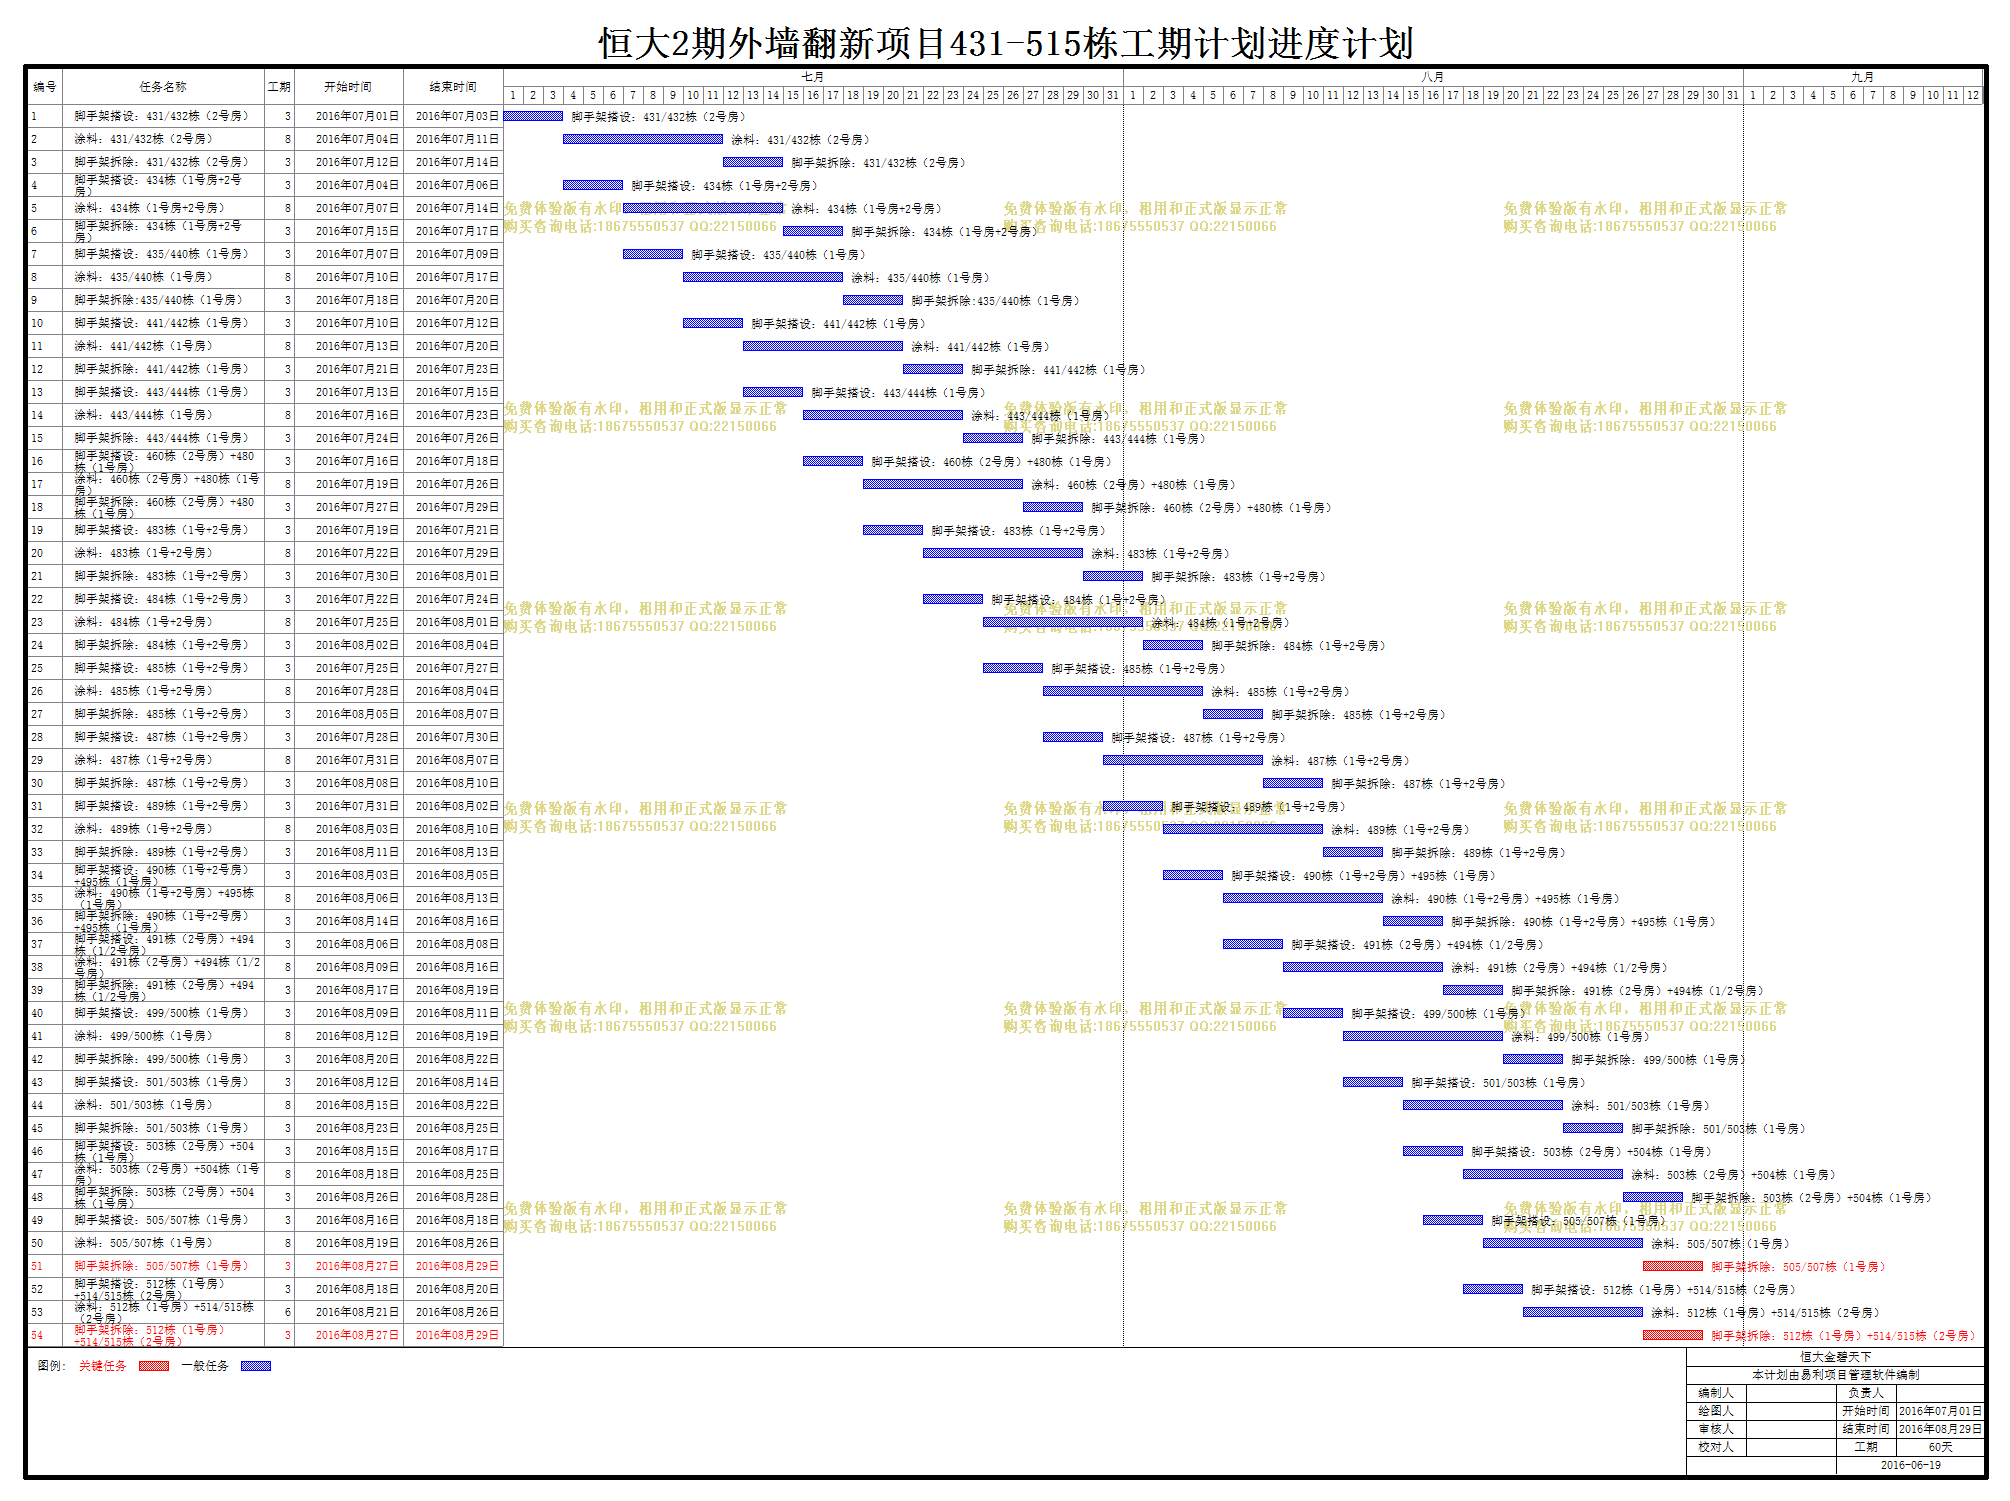Click day 12 under the 九月 header
Viewport: 2010px width, 1501px height.
coord(1973,95)
